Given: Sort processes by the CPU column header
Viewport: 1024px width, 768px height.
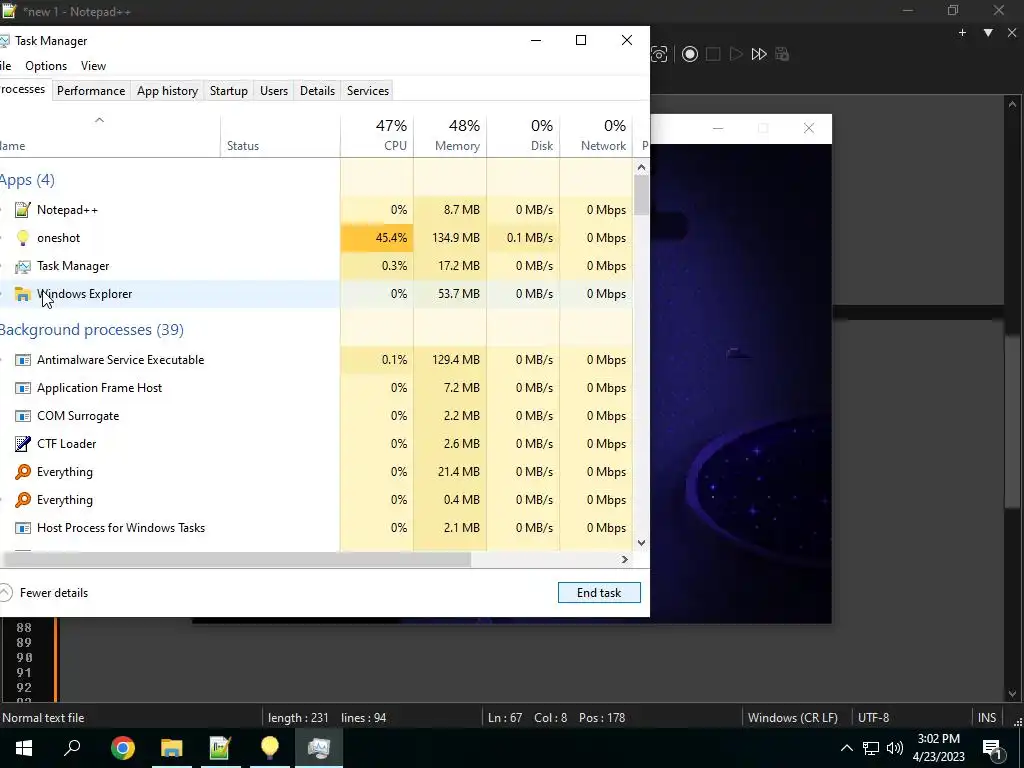Looking at the screenshot, I should 377,135.
